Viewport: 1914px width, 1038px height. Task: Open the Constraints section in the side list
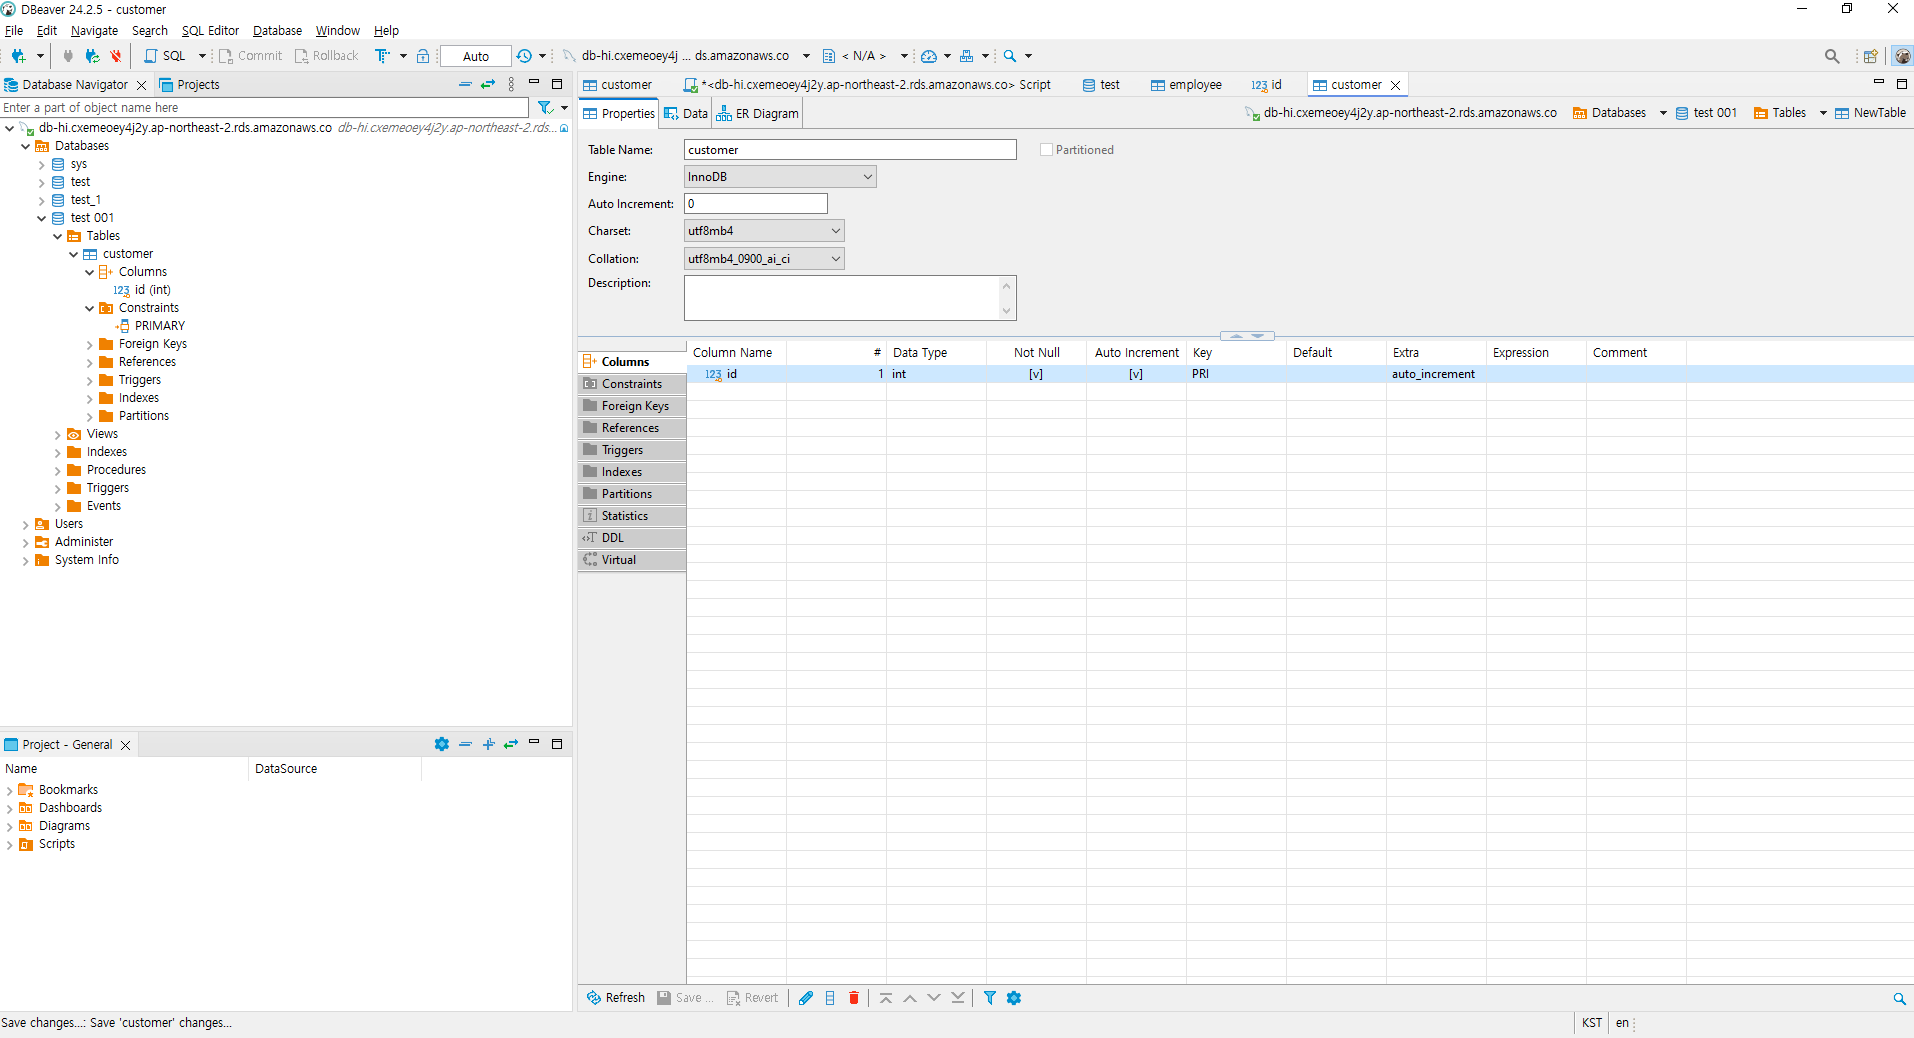632,384
